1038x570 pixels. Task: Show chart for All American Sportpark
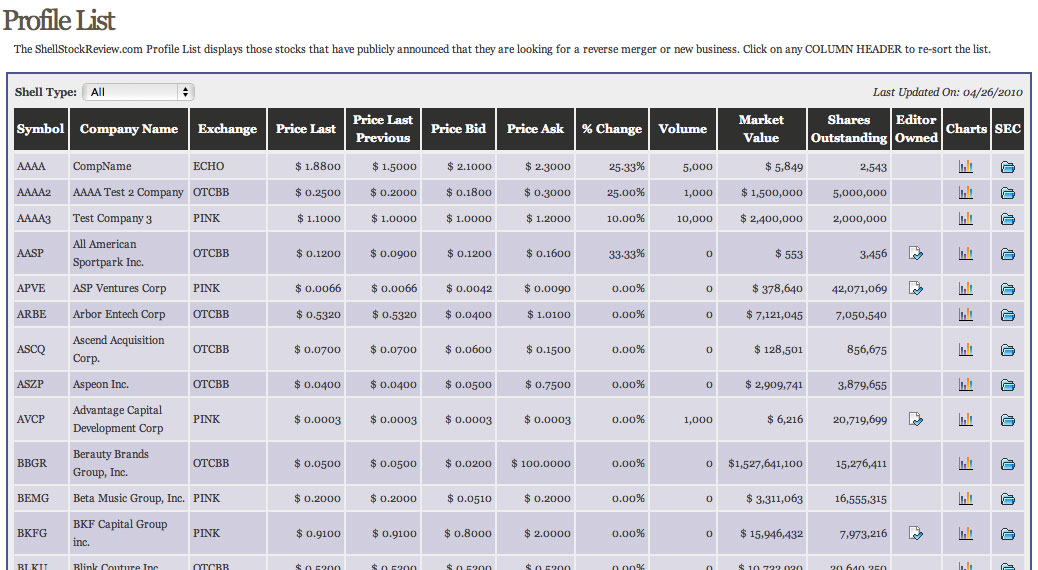(966, 253)
